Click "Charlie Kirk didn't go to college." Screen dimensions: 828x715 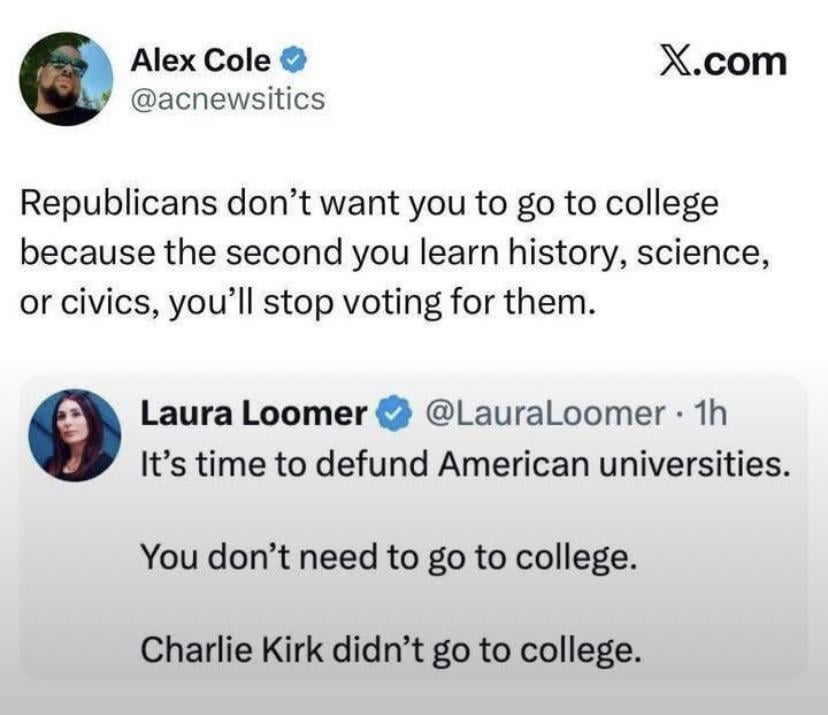click(x=389, y=650)
